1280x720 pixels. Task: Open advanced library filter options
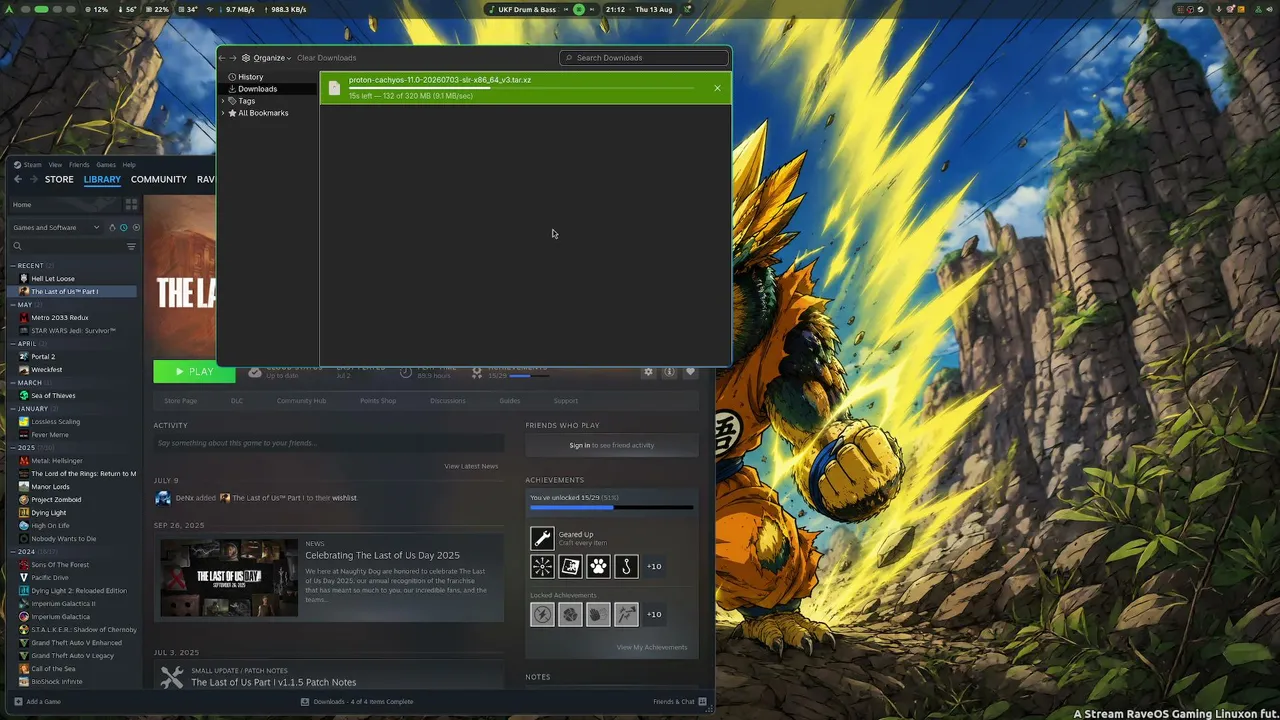click(131, 246)
